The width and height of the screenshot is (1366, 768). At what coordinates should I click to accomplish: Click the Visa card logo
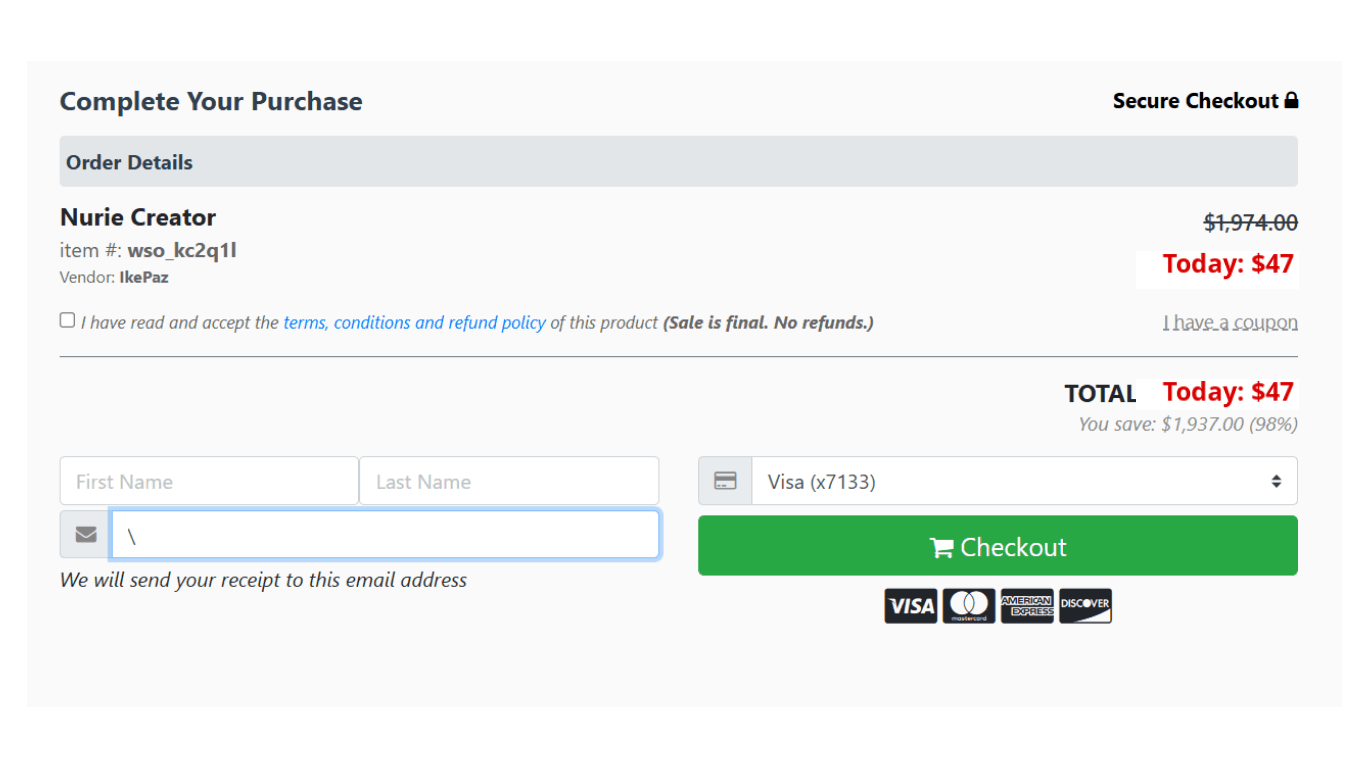coord(910,606)
